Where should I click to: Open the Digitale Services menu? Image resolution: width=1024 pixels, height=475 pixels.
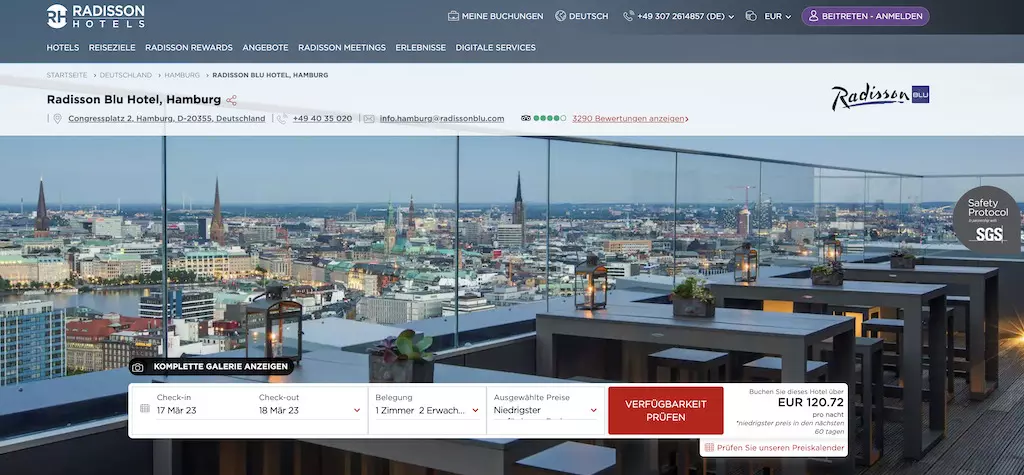pos(496,48)
